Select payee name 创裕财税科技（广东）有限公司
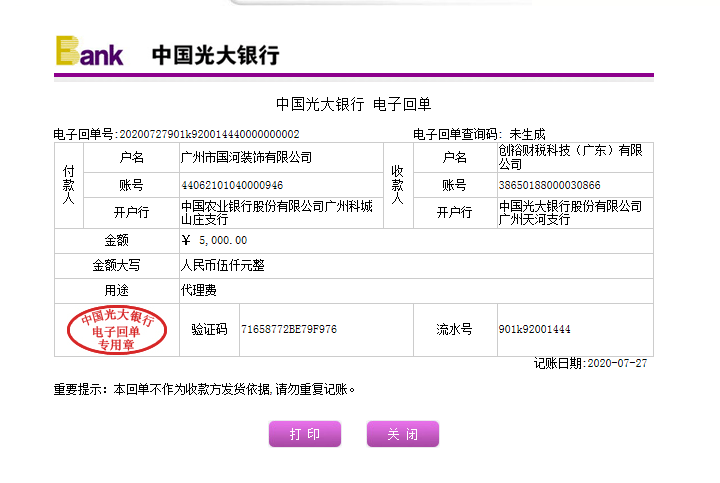The image size is (720, 483). click(571, 157)
